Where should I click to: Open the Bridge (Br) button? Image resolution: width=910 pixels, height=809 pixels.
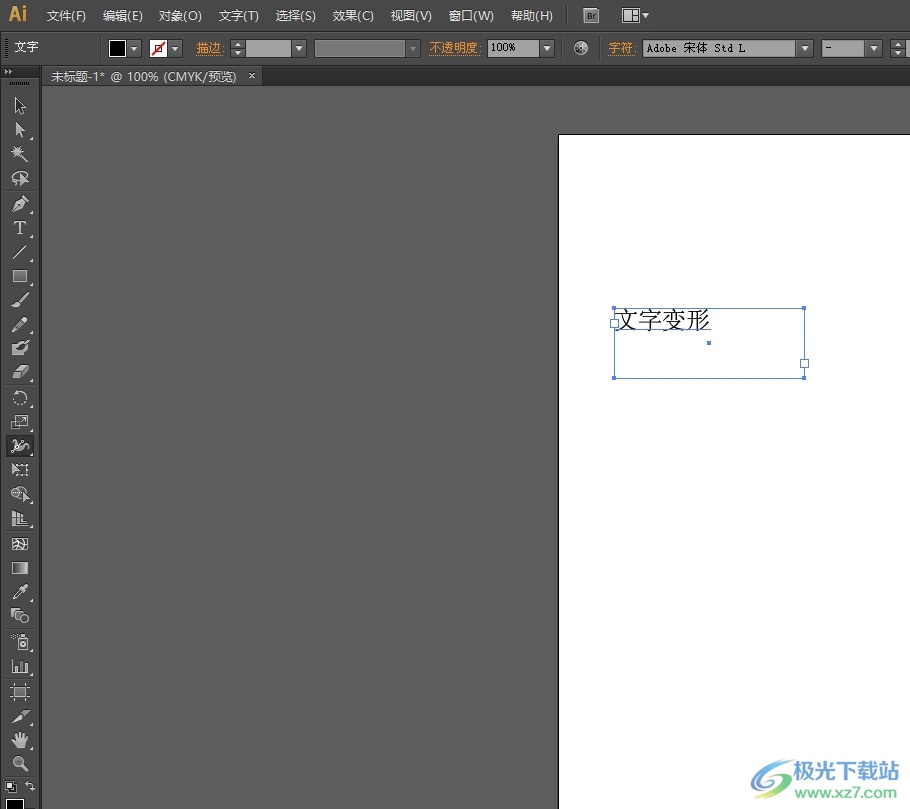point(591,16)
